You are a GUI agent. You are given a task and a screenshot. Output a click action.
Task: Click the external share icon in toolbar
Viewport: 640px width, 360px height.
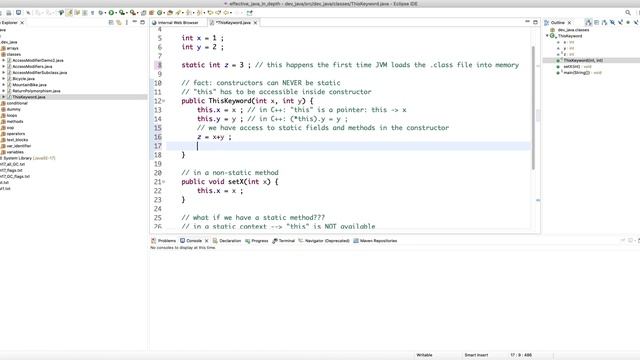coord(249,13)
